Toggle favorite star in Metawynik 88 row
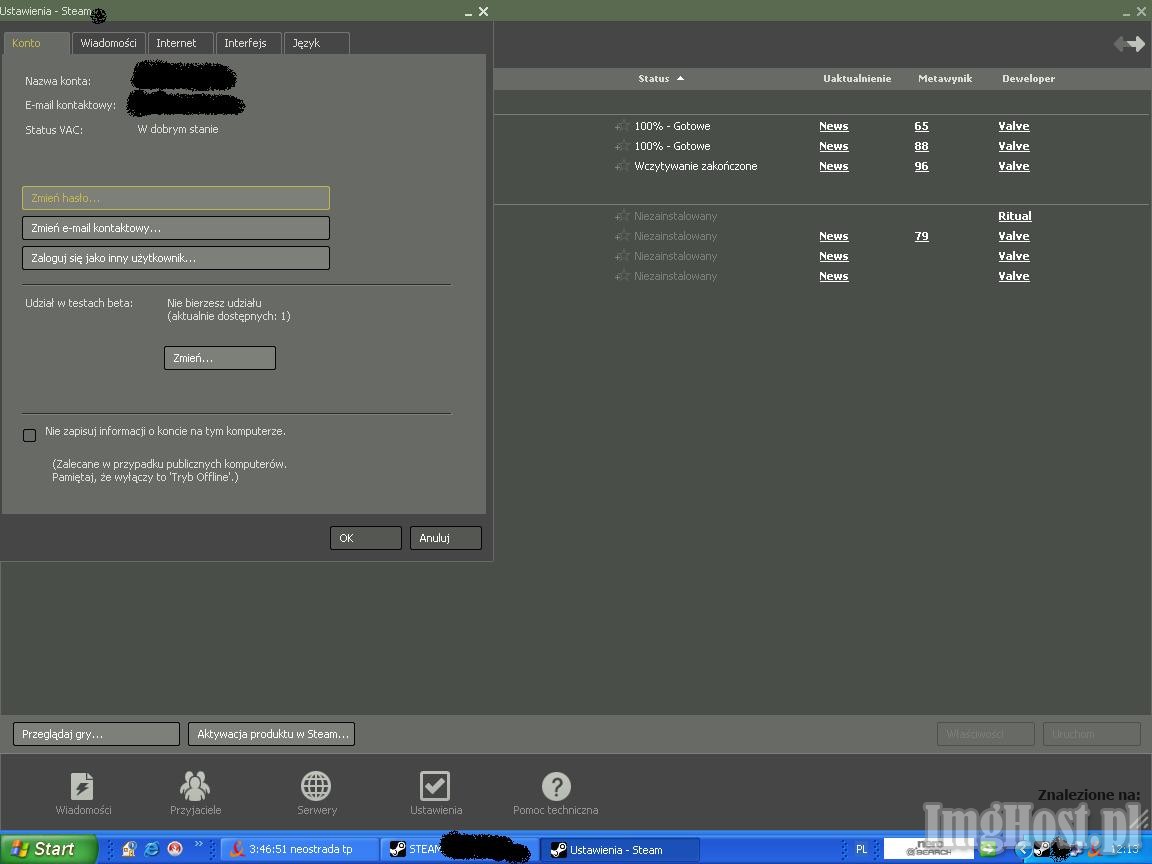 [622, 146]
